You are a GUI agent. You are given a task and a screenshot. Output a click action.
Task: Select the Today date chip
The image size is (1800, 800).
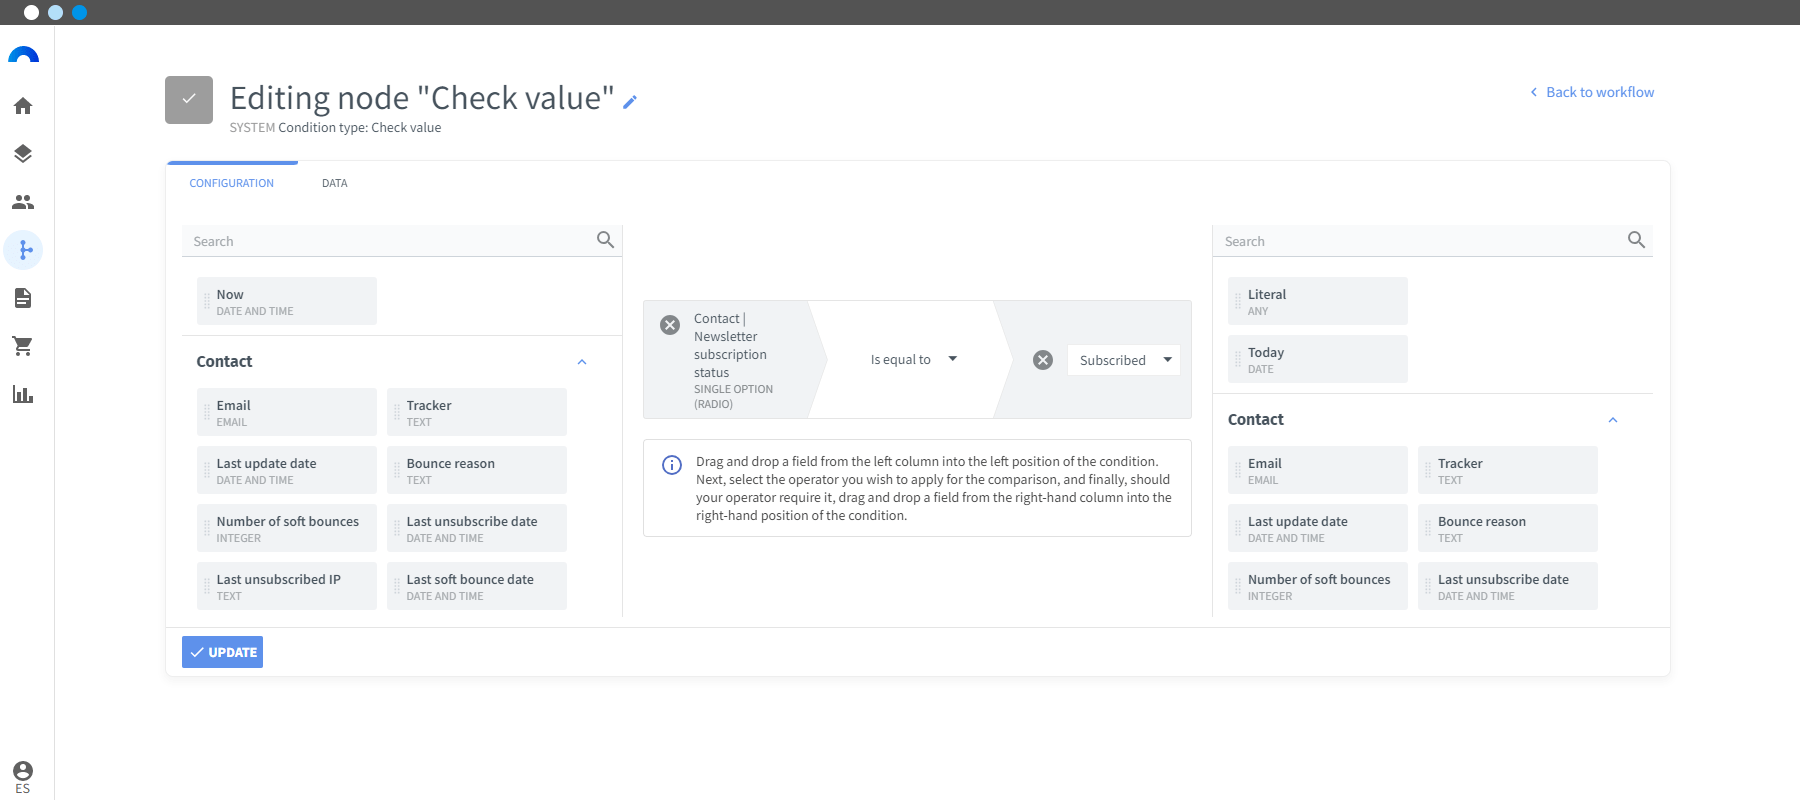[x=1318, y=359]
